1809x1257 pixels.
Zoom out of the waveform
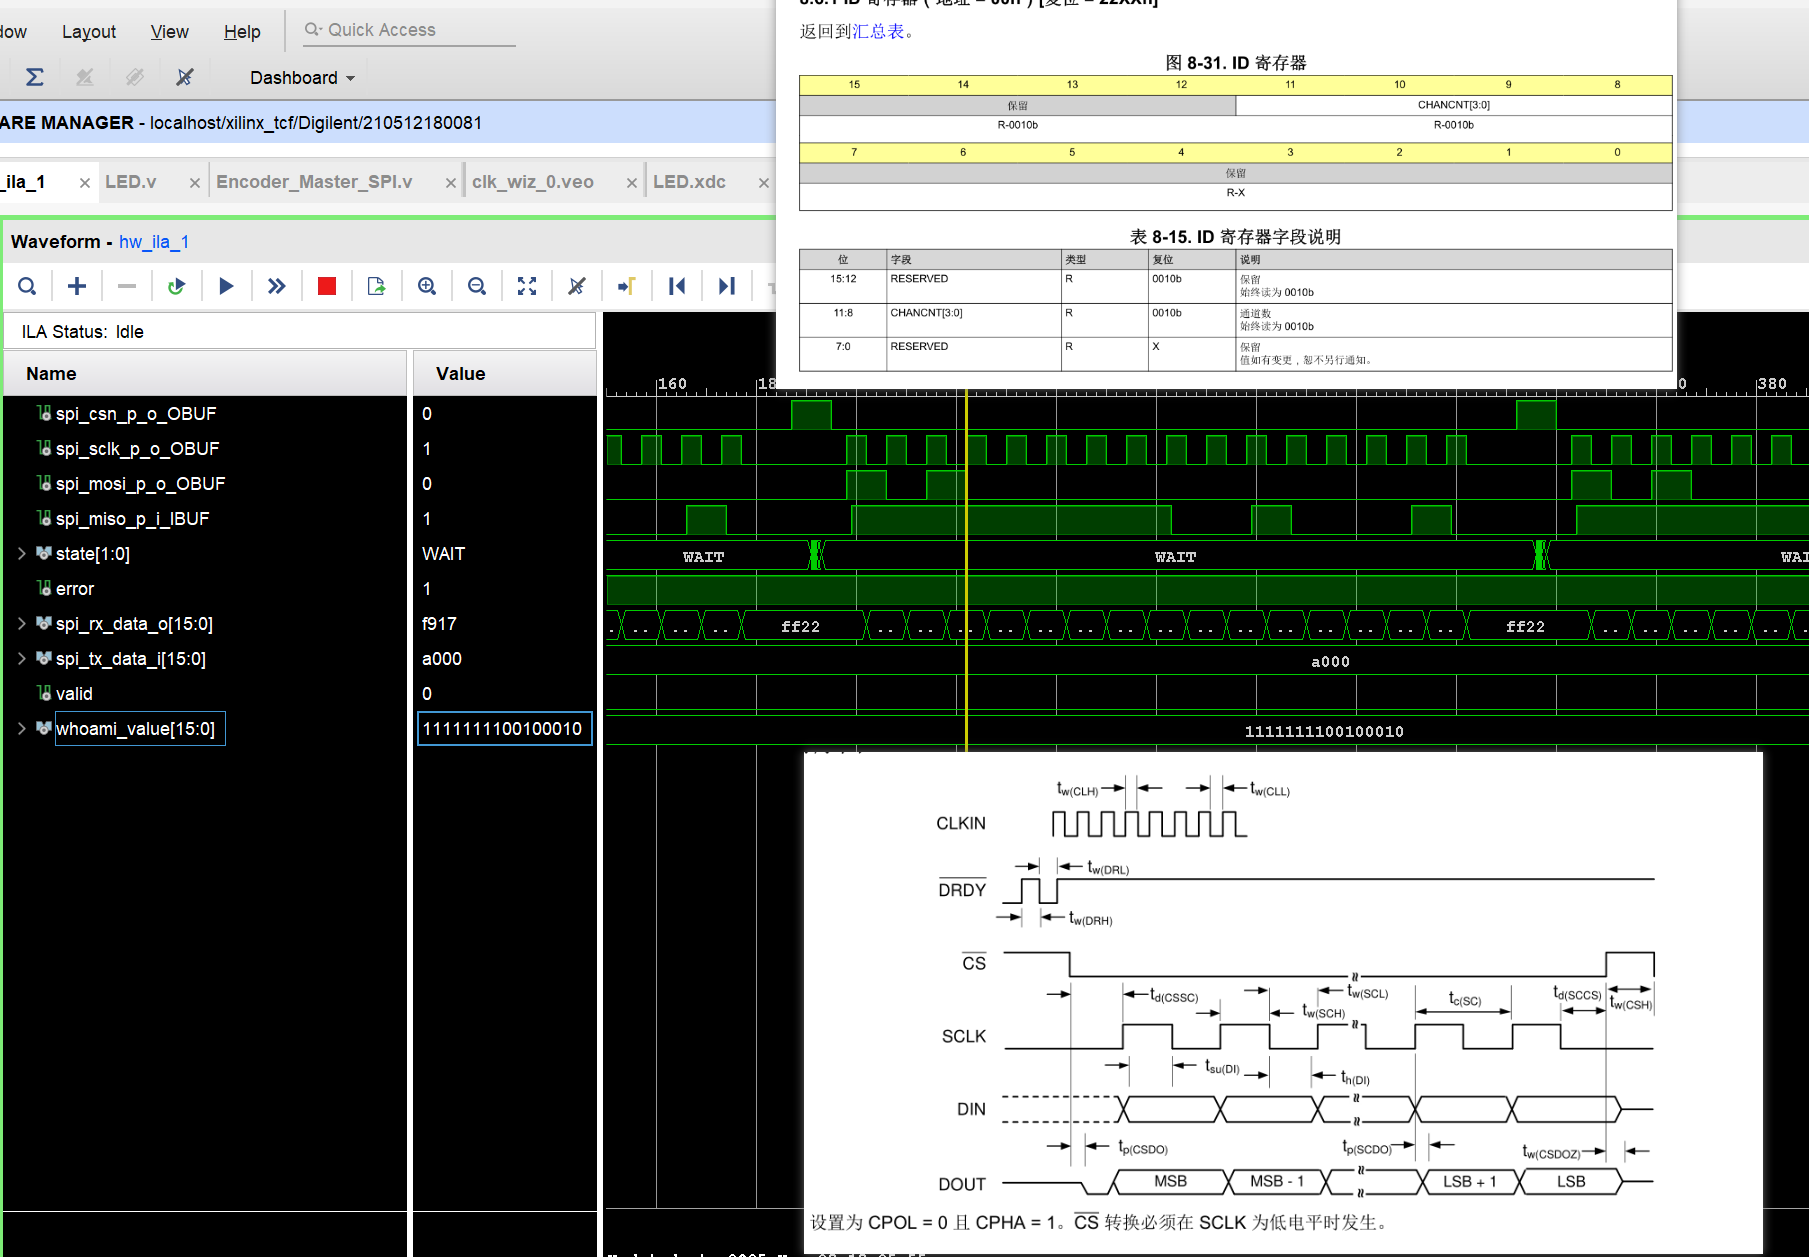[477, 287]
